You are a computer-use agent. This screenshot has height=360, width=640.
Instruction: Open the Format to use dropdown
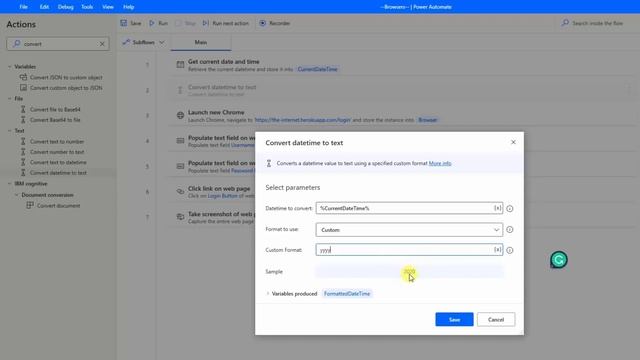click(409, 230)
